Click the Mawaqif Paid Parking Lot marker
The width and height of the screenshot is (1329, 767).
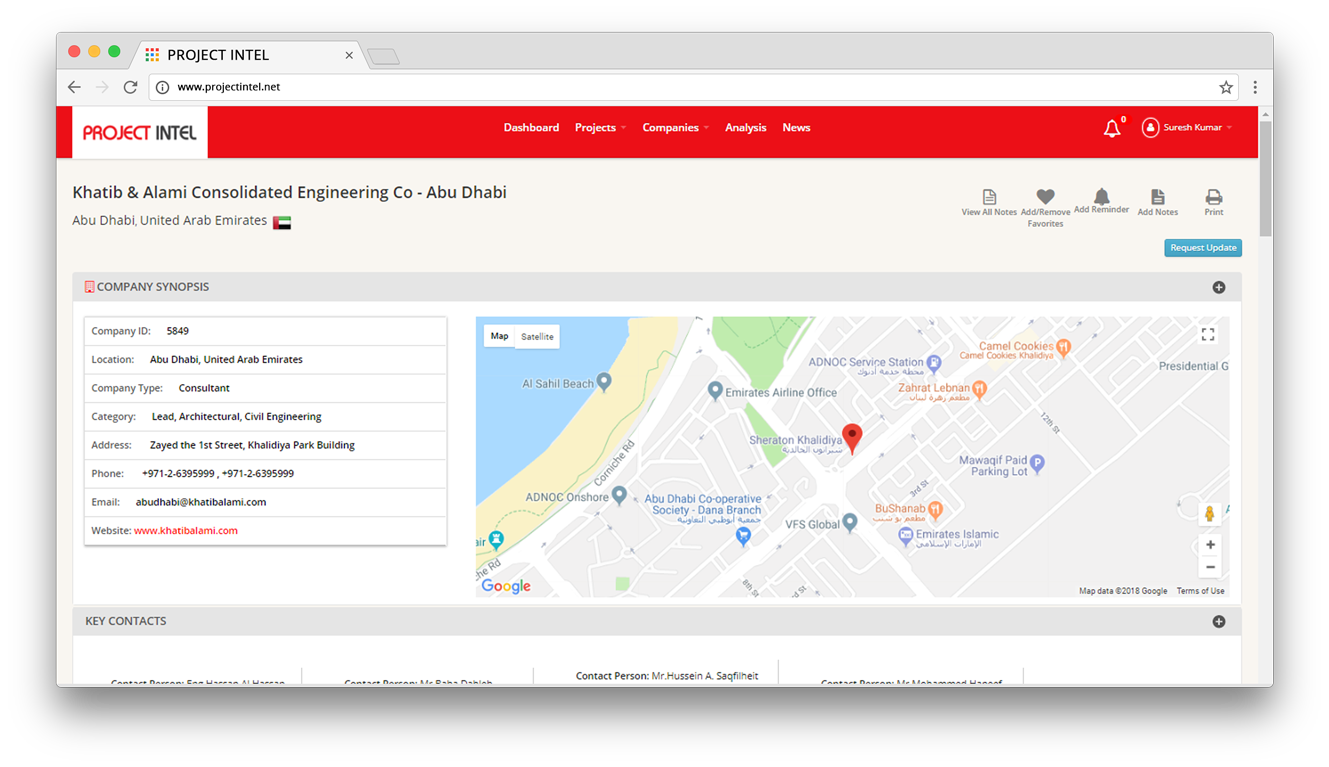(1037, 463)
